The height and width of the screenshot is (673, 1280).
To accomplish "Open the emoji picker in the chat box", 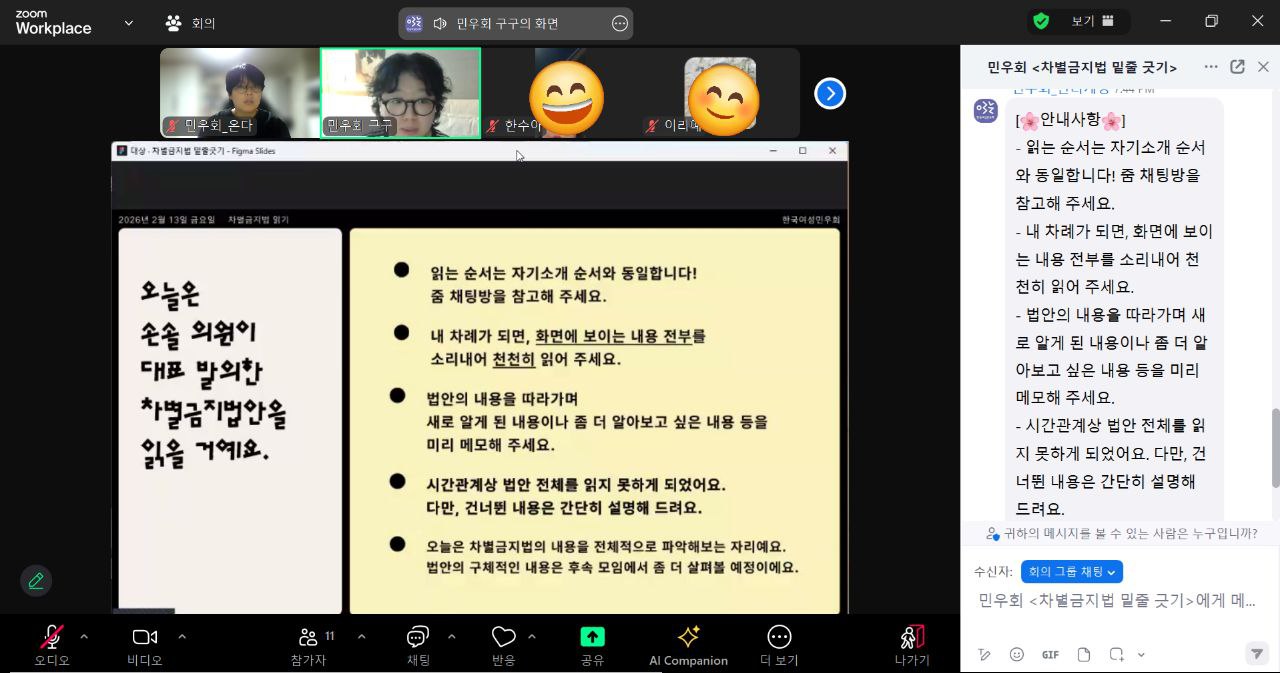I will pyautogui.click(x=1017, y=654).
